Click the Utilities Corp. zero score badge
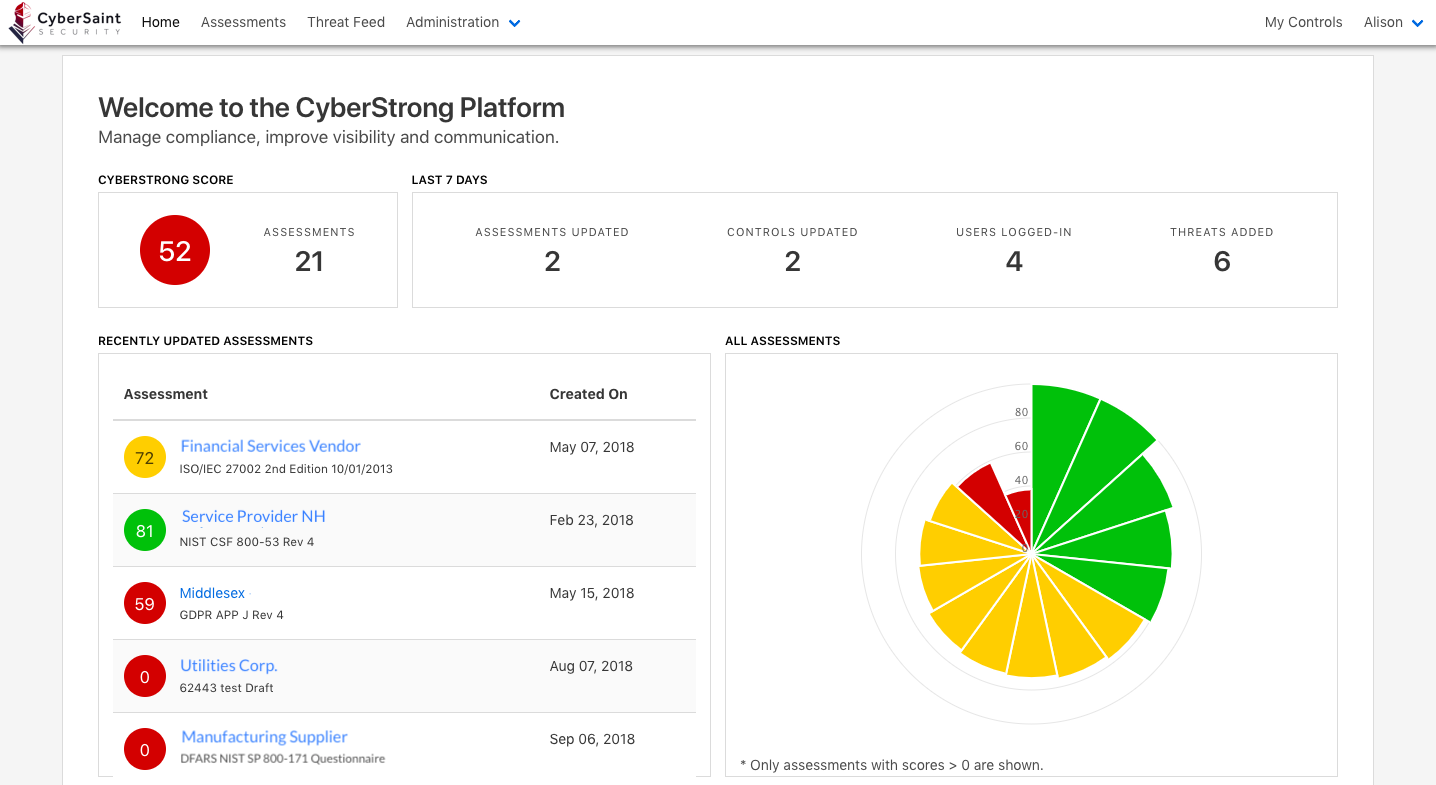 pyautogui.click(x=145, y=676)
